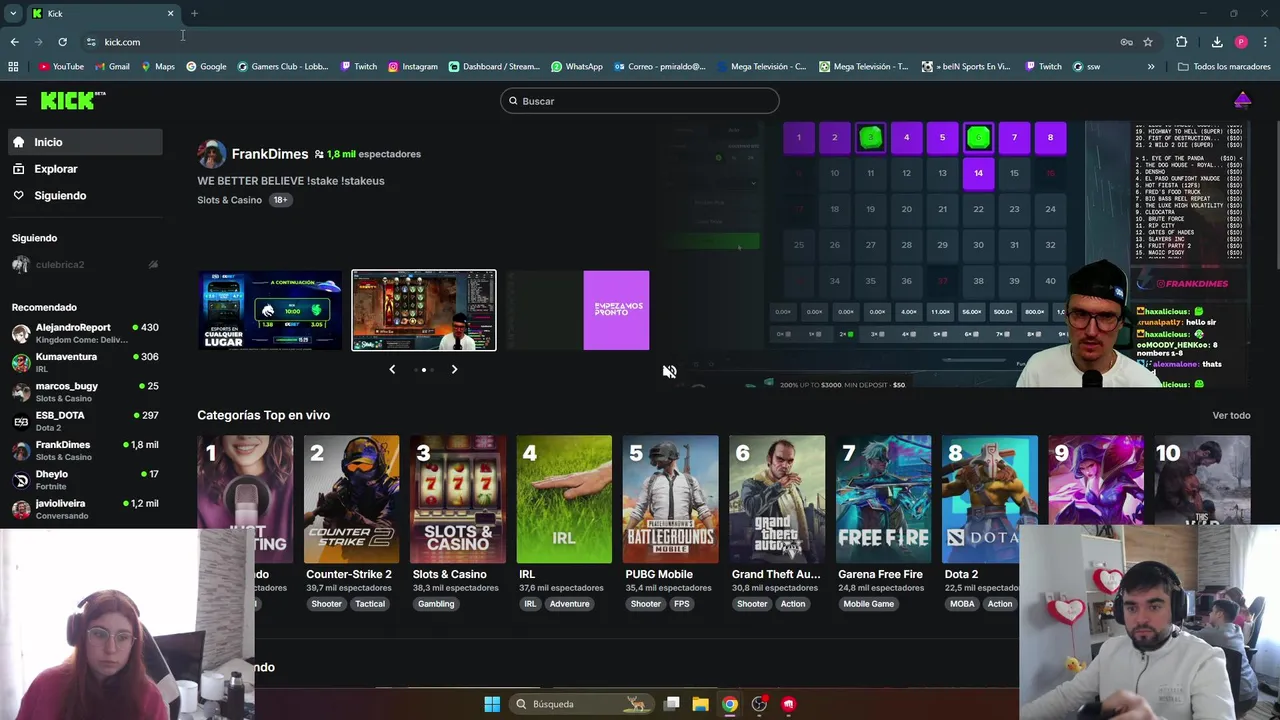Click the Adventure tag under IRL

coord(569,604)
